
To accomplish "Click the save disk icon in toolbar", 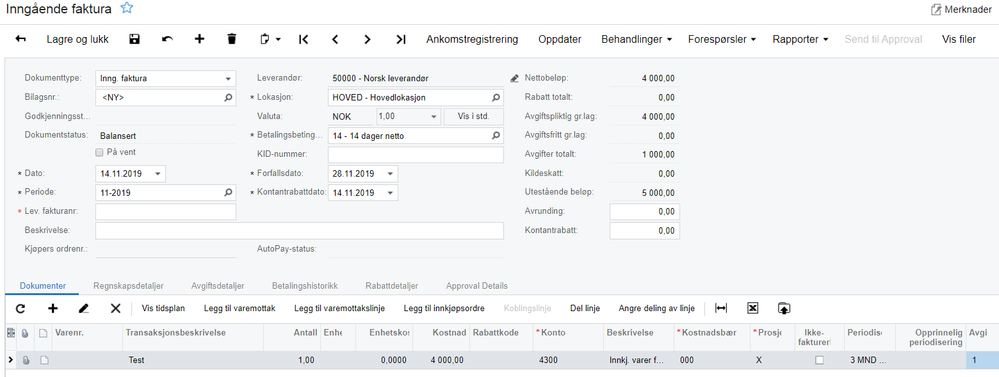I will 134,39.
